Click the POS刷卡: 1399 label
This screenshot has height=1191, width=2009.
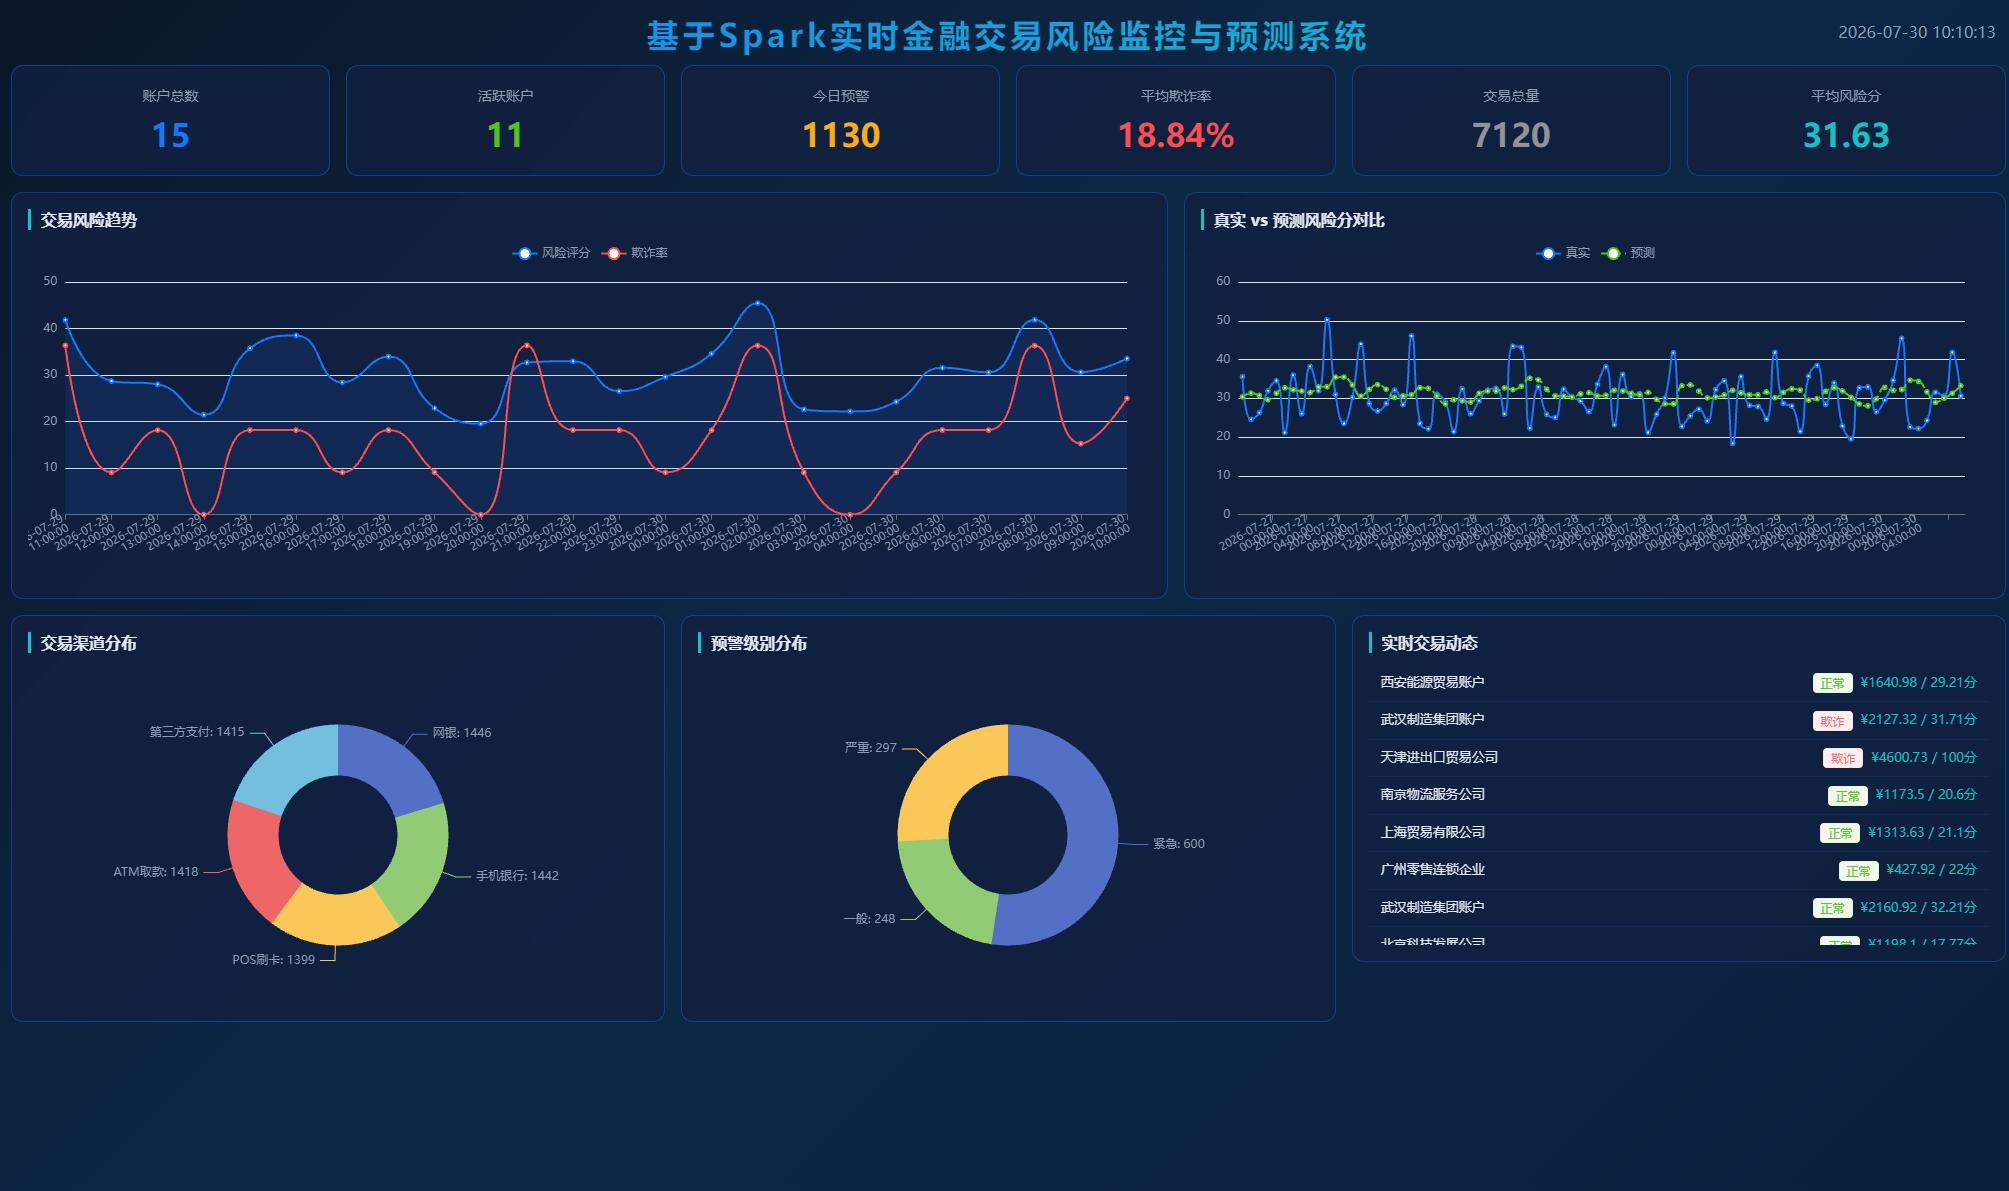(x=273, y=959)
